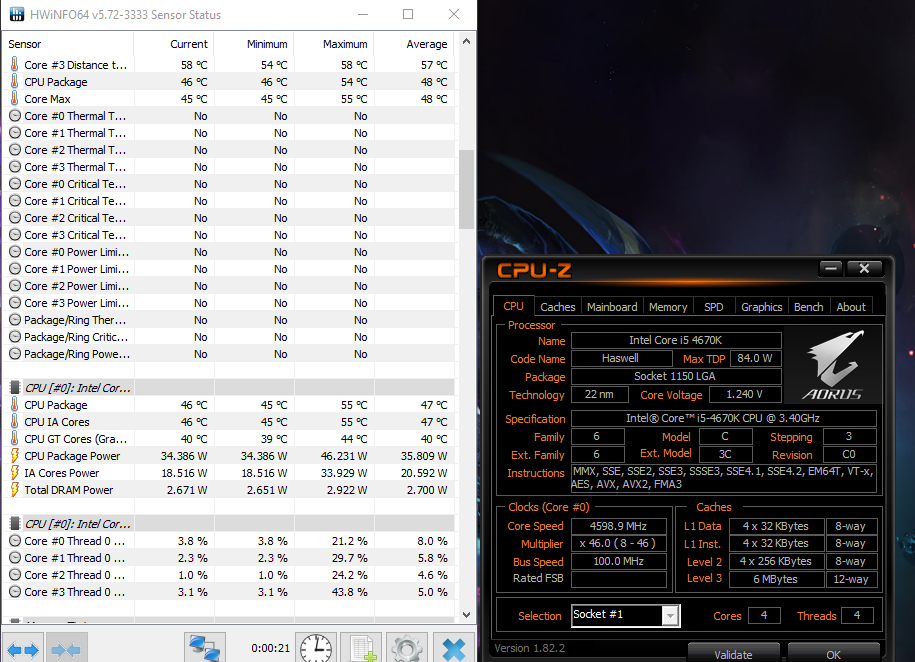Image resolution: width=915 pixels, height=662 pixels.
Task: Click the Validate button in CPU-Z
Action: click(734, 654)
